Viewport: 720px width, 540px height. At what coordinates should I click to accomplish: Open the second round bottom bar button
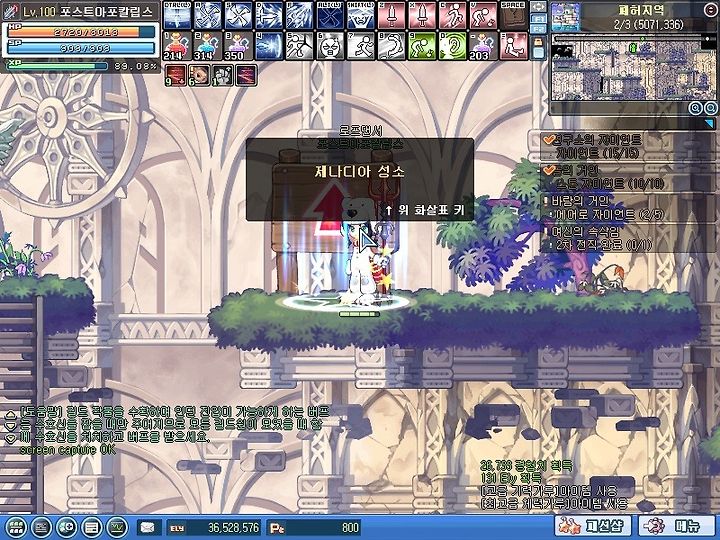pyautogui.click(x=41, y=528)
